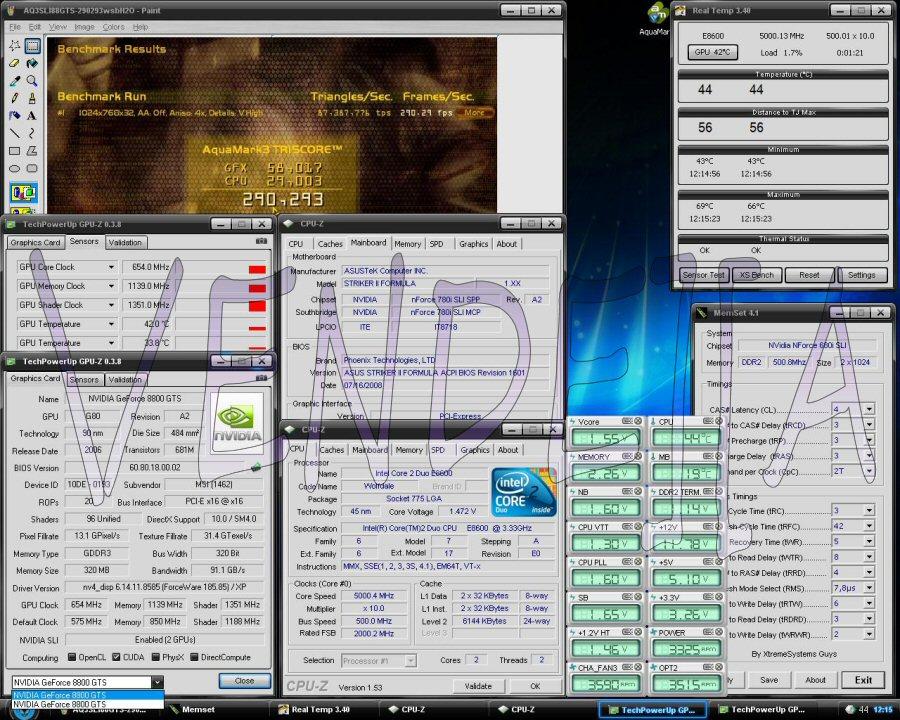Switch to the Validation tab in GPU-Z Sensors window

pos(125,242)
